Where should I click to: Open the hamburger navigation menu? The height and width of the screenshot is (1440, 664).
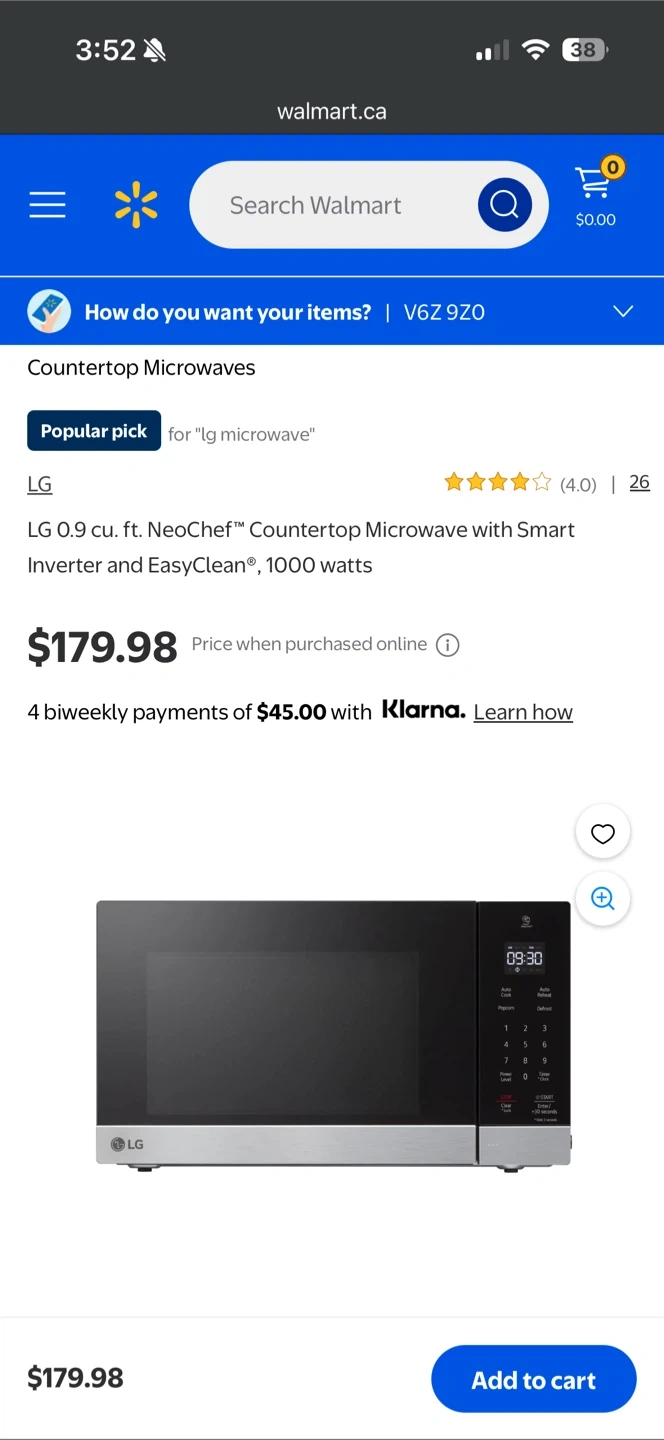(47, 205)
